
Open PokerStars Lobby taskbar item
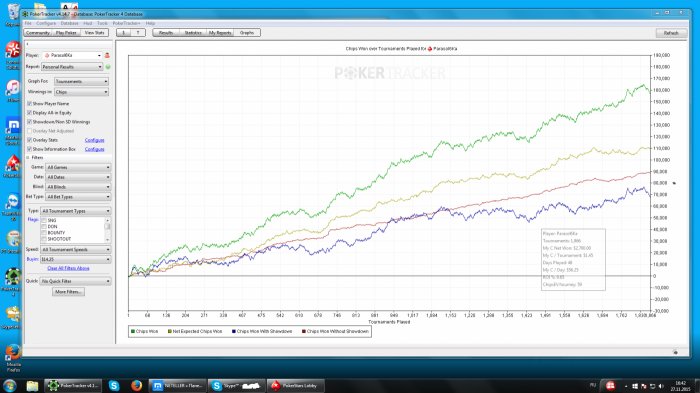[x=296, y=385]
